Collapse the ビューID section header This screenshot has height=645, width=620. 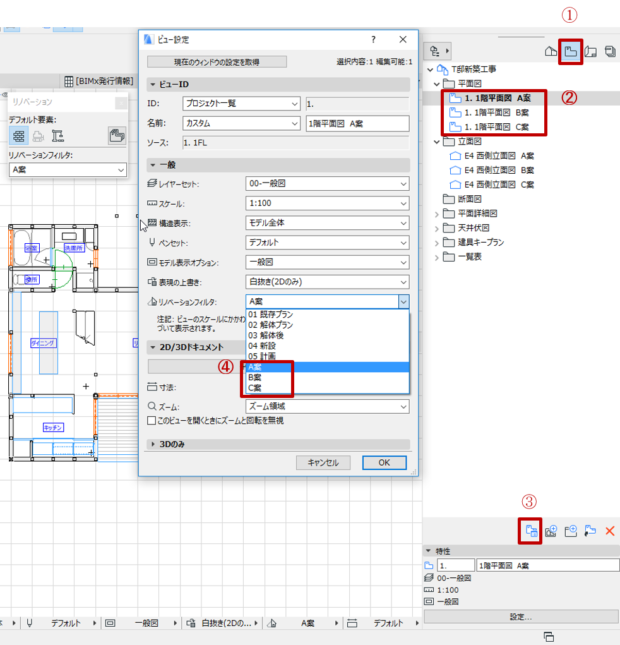click(278, 84)
